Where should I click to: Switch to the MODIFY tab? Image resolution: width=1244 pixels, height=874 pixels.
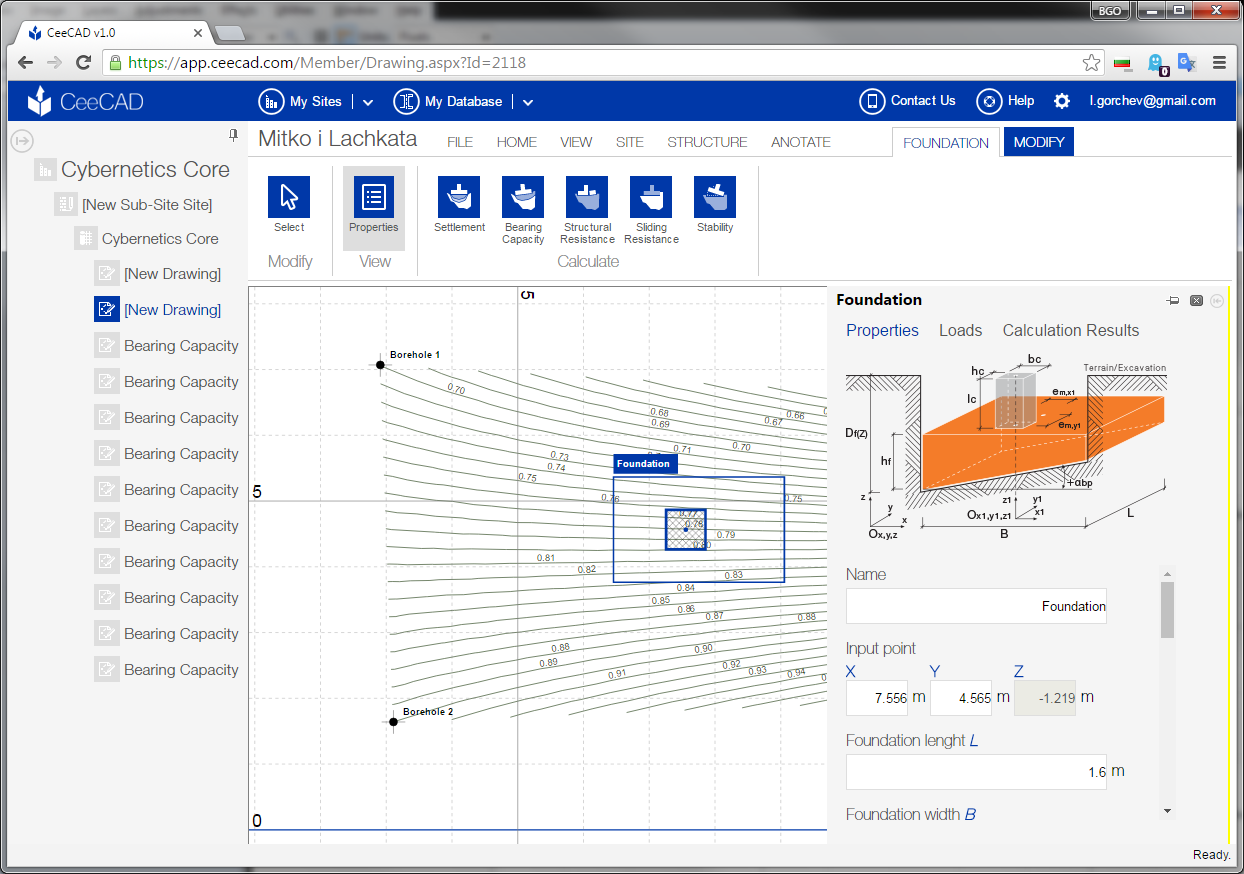click(1039, 142)
